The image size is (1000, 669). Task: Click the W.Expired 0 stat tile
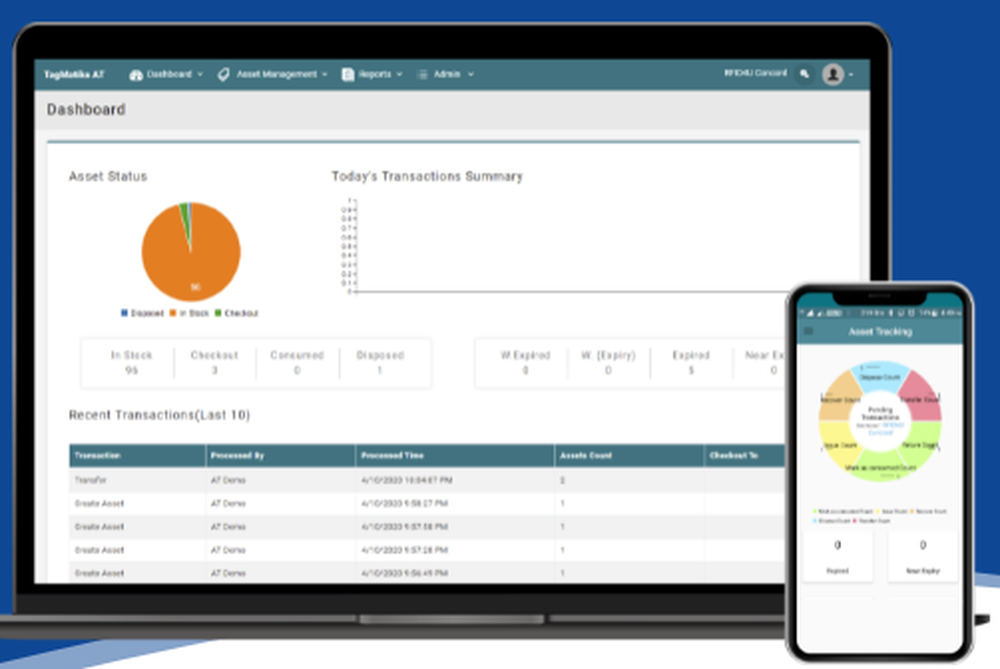tap(525, 362)
